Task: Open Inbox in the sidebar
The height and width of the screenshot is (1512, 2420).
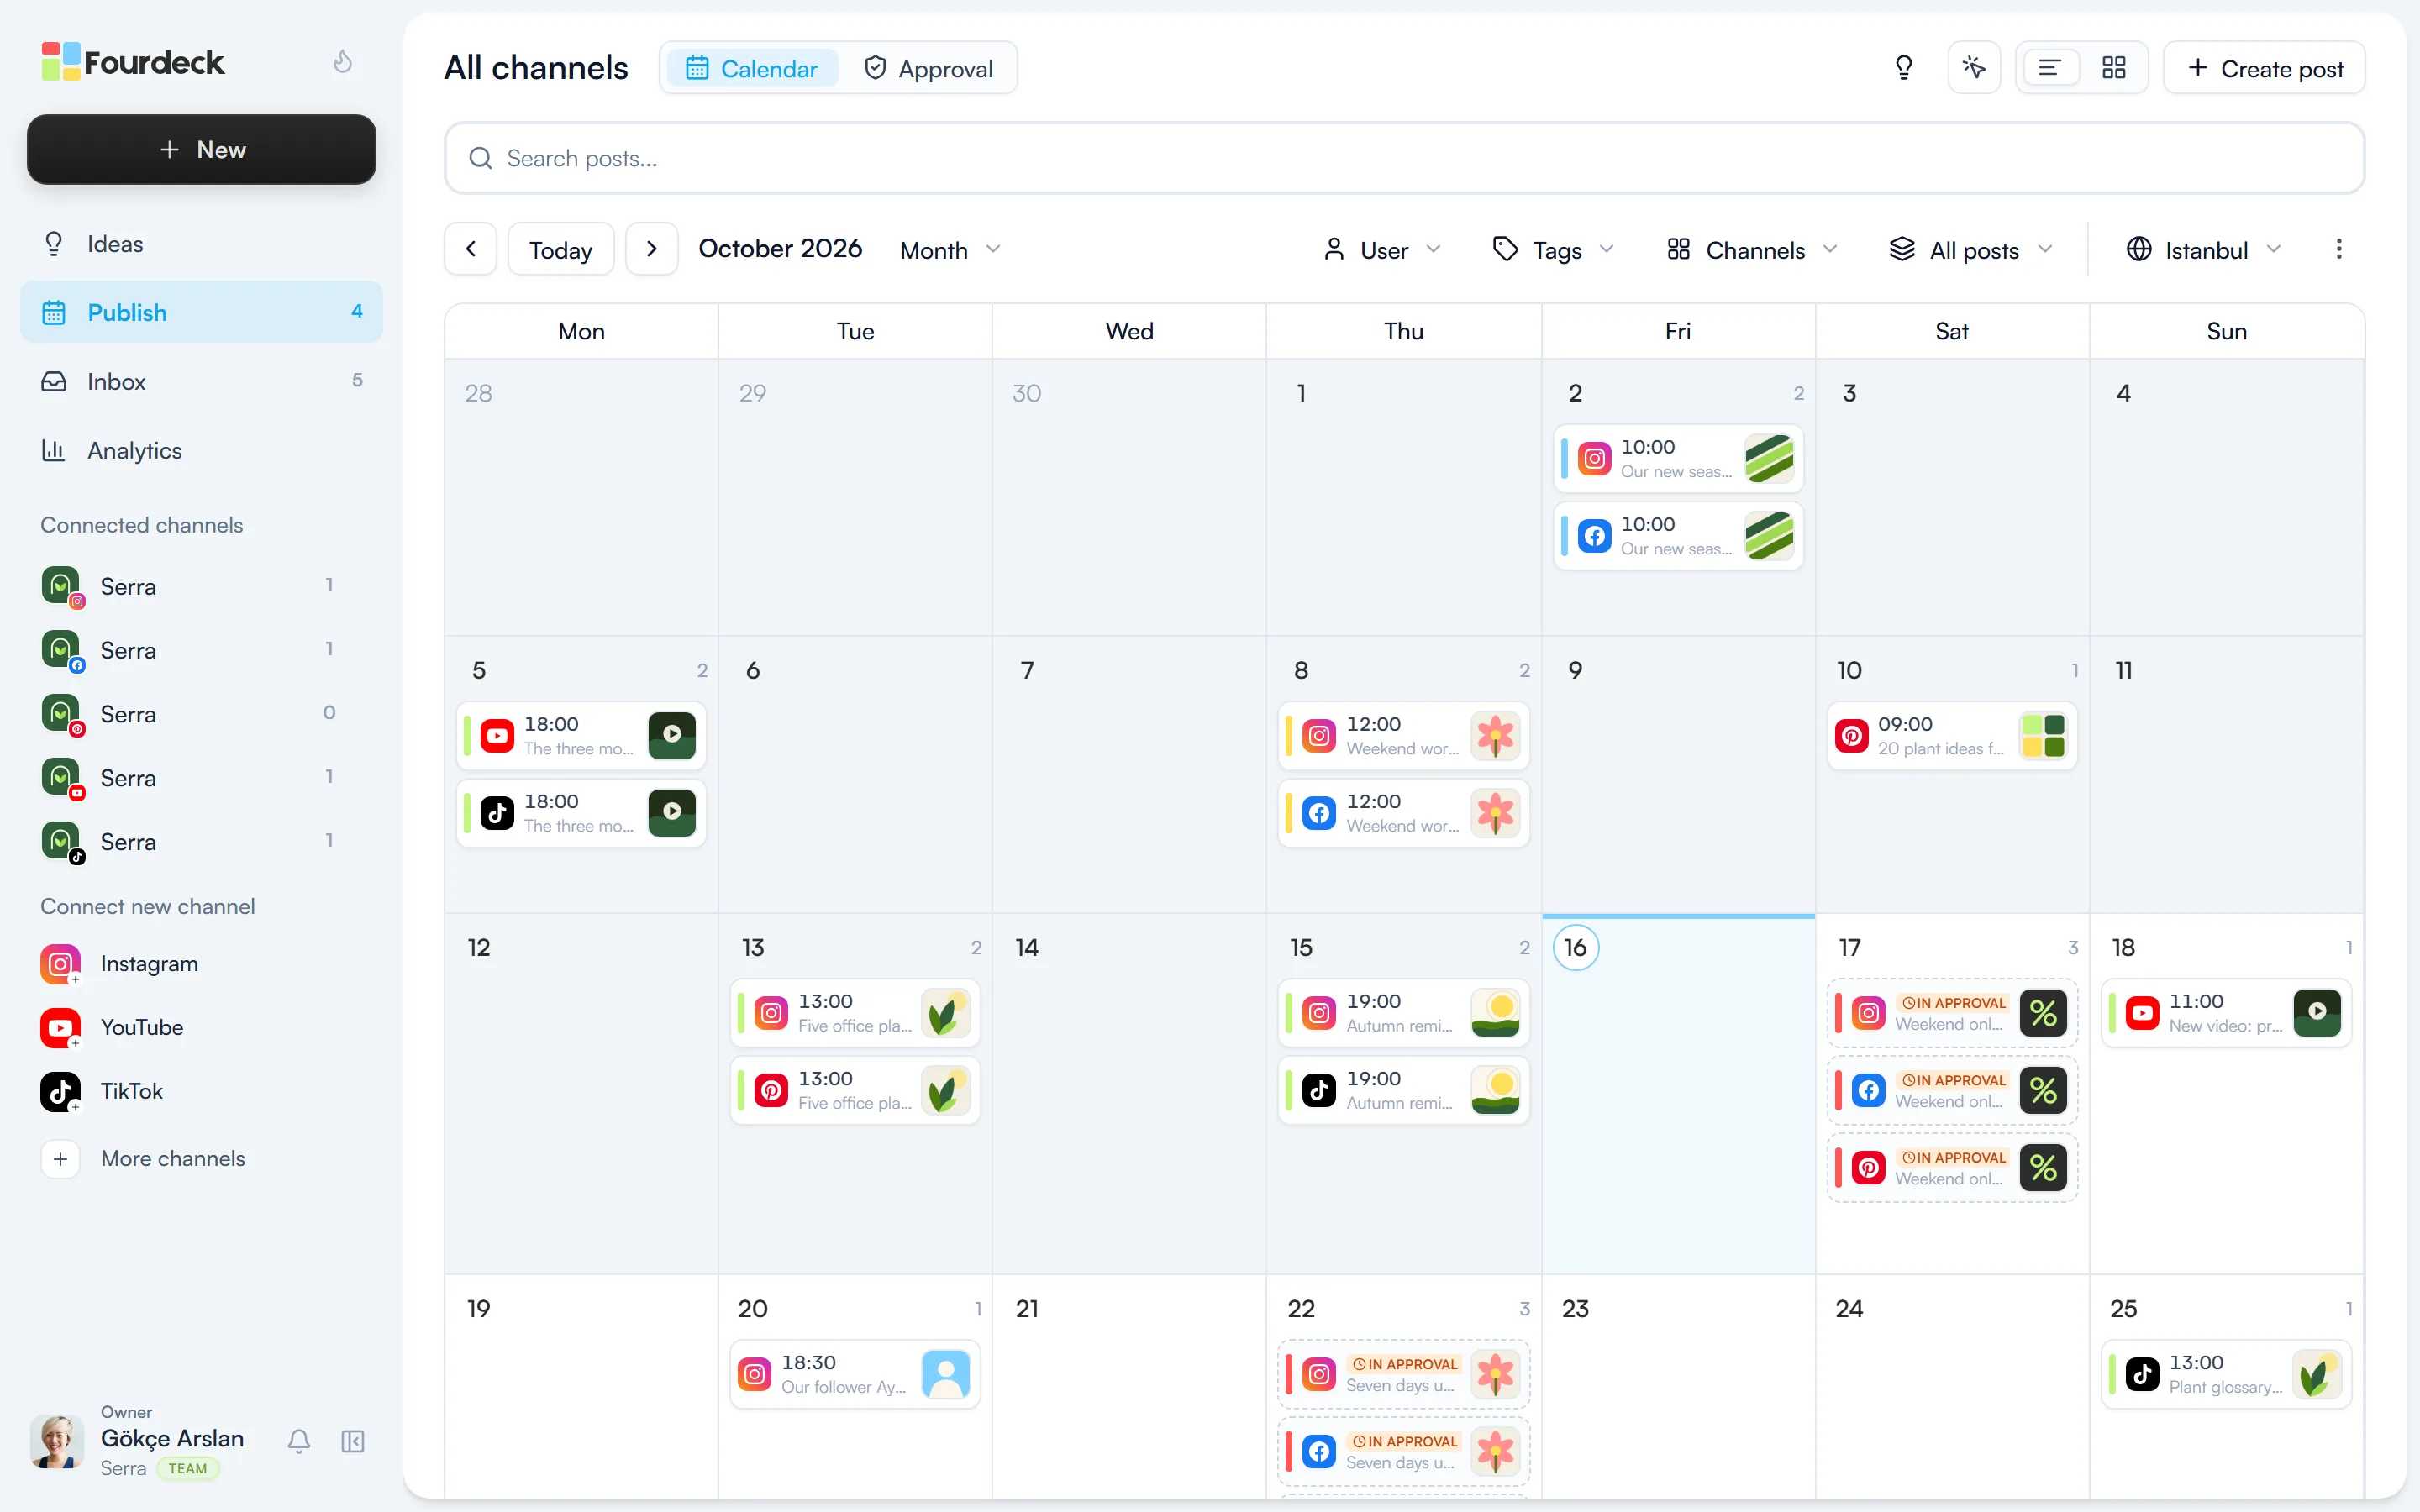Action: coord(201,381)
